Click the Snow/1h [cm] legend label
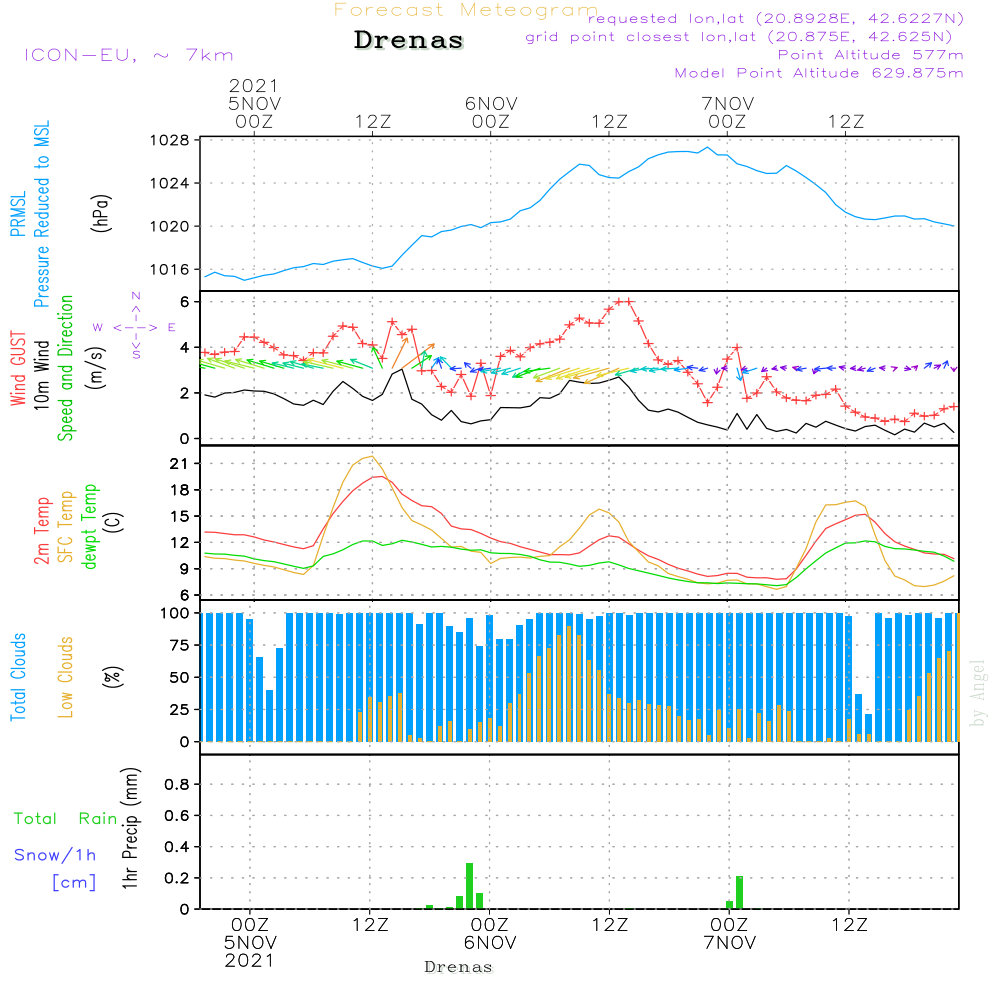Image resolution: width=1000 pixels, height=1000 pixels. (x=55, y=868)
